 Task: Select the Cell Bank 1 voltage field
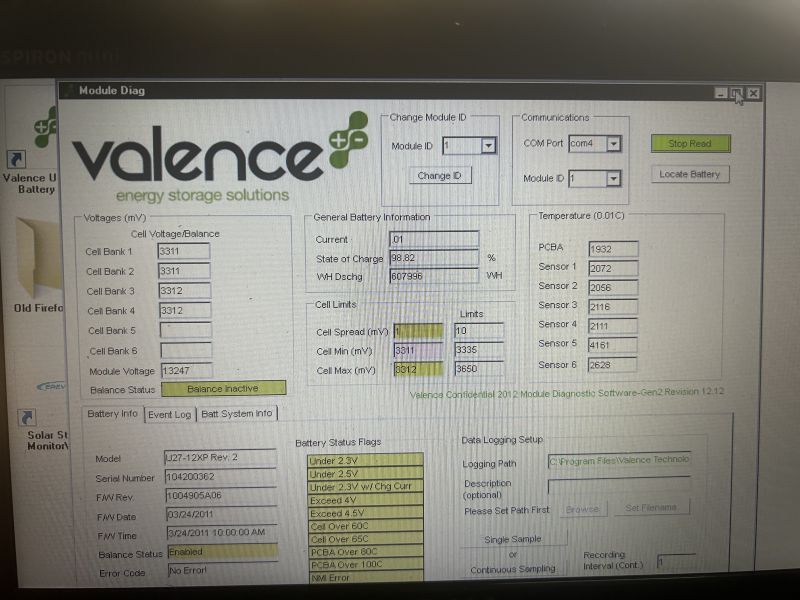(x=184, y=251)
